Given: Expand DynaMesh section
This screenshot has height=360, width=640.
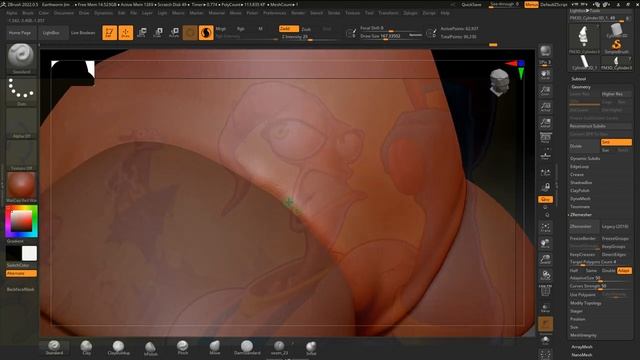Looking at the screenshot, I should pos(580,198).
